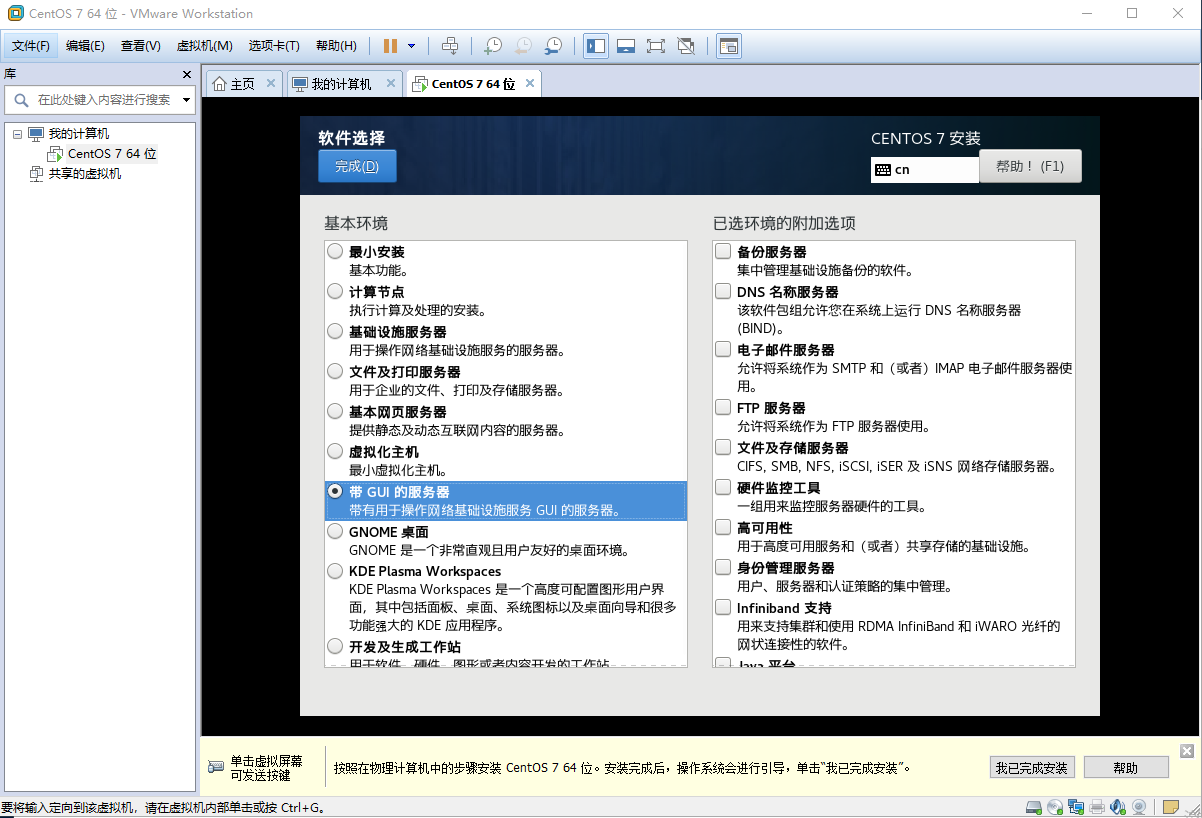Select 基本网页服务器 radio button

pyautogui.click(x=336, y=412)
